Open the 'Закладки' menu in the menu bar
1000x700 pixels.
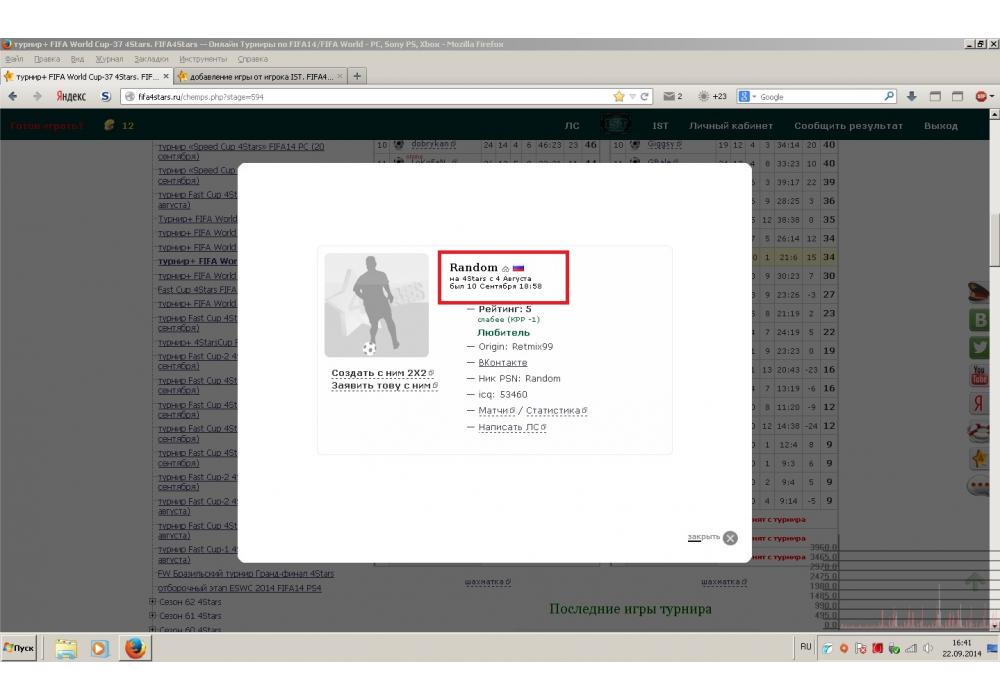[x=151, y=59]
